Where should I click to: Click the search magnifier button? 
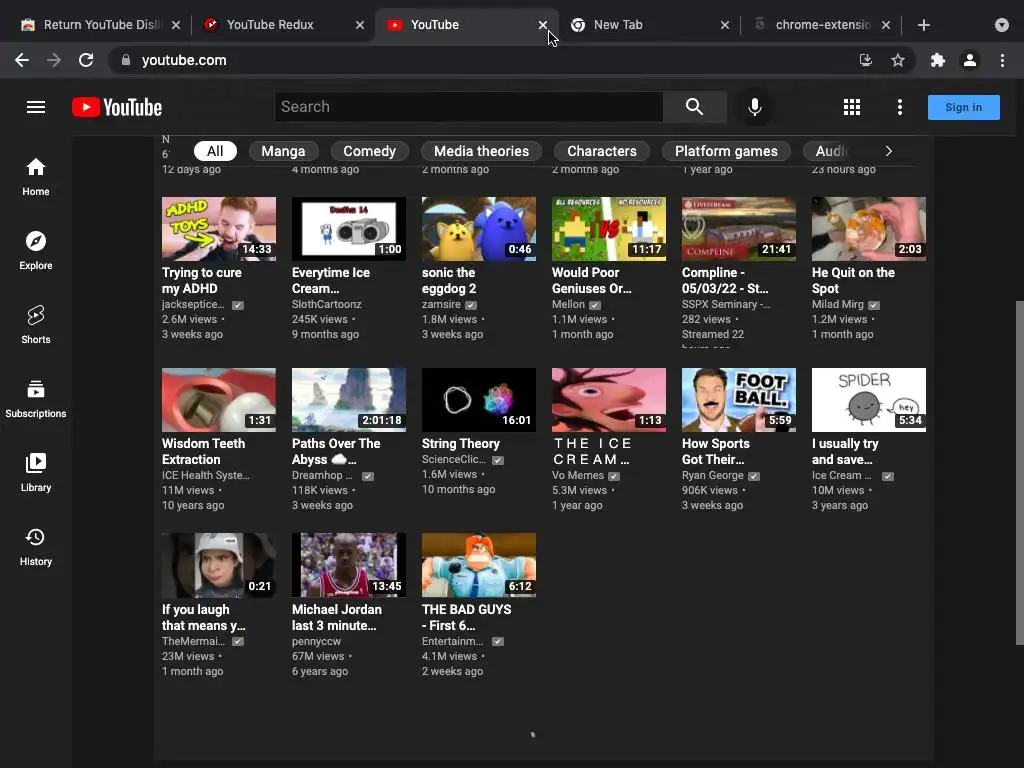pos(694,107)
